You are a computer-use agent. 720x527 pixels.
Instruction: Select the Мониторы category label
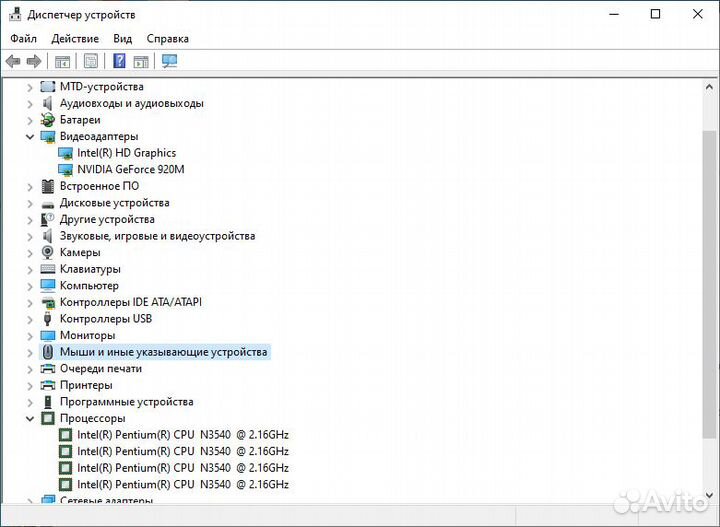(x=87, y=335)
